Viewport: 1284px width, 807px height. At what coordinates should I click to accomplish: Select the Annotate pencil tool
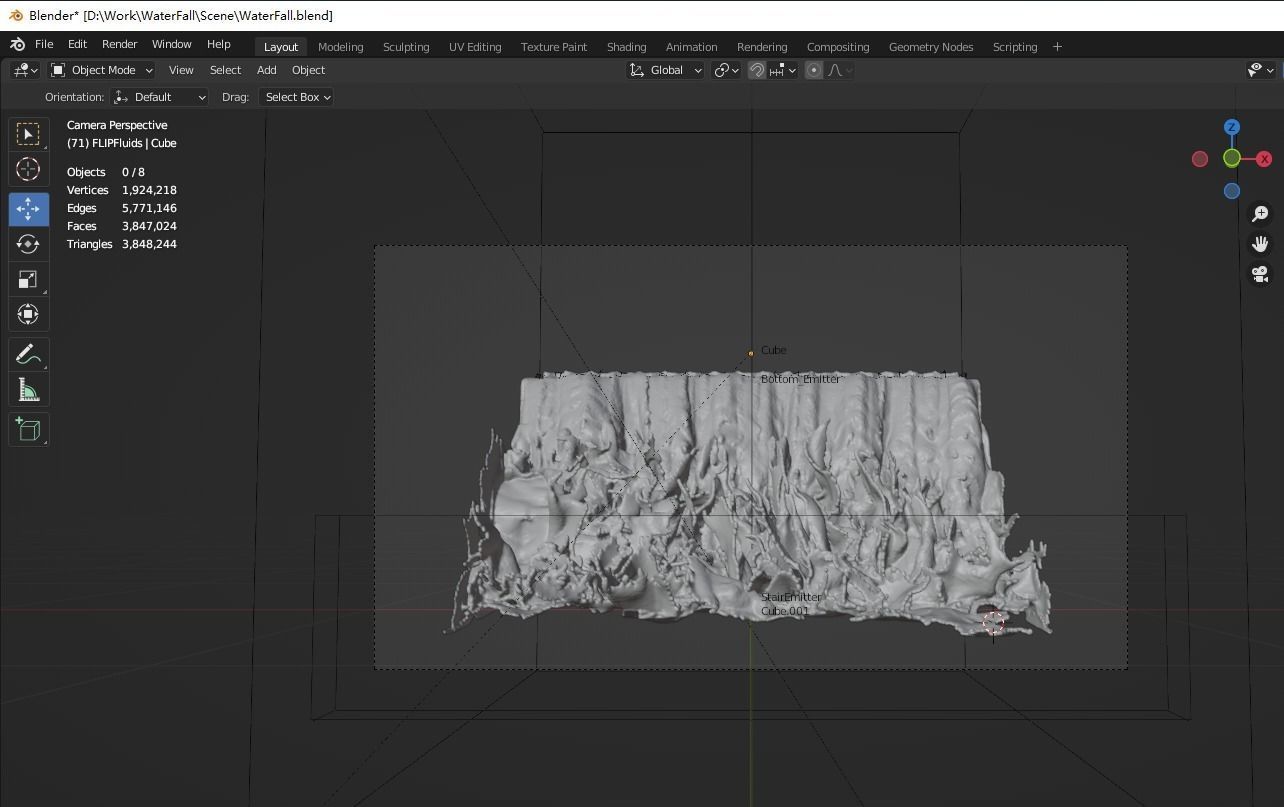(x=28, y=354)
